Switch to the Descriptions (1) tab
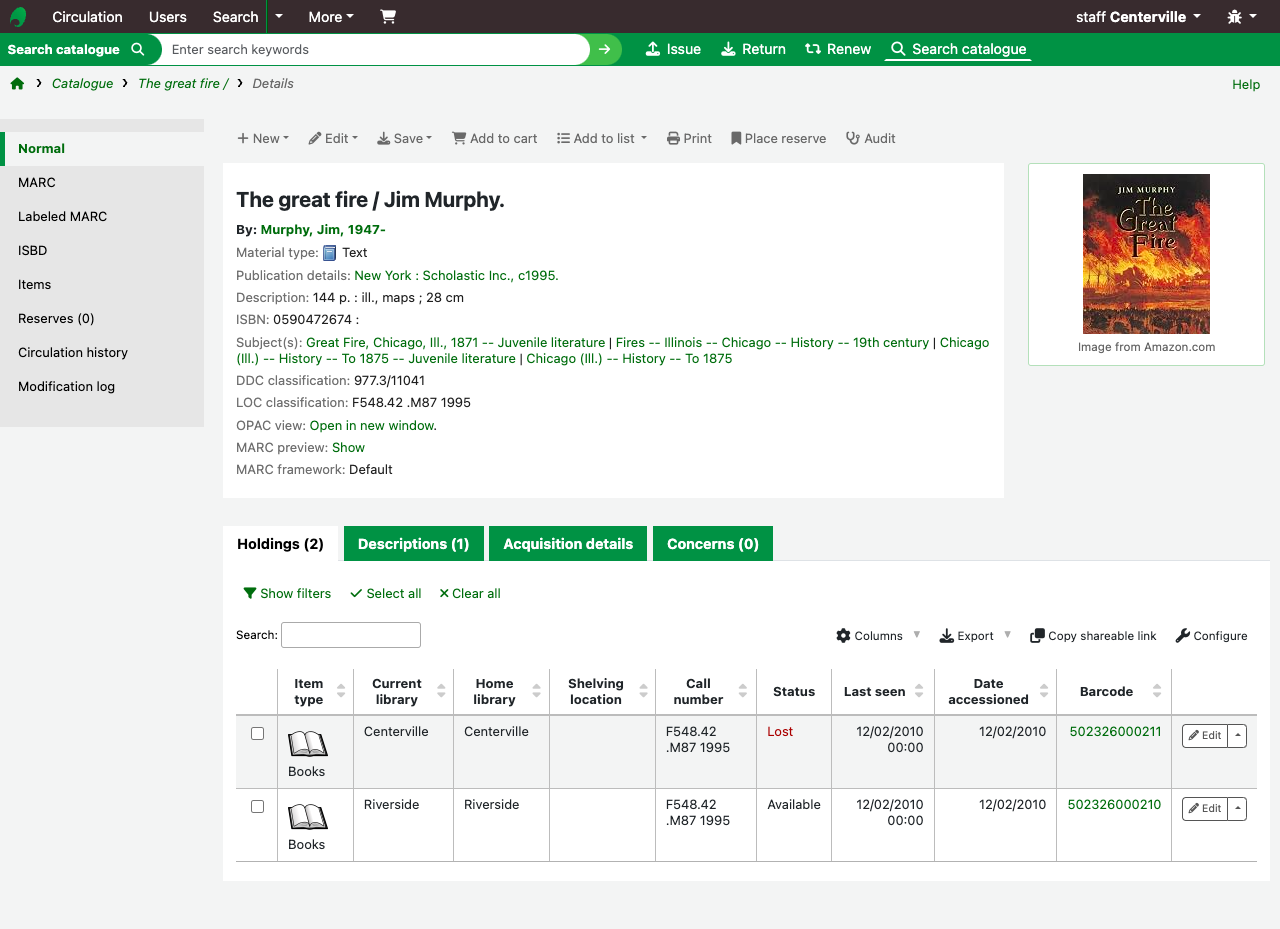The image size is (1280, 929). pyautogui.click(x=414, y=544)
